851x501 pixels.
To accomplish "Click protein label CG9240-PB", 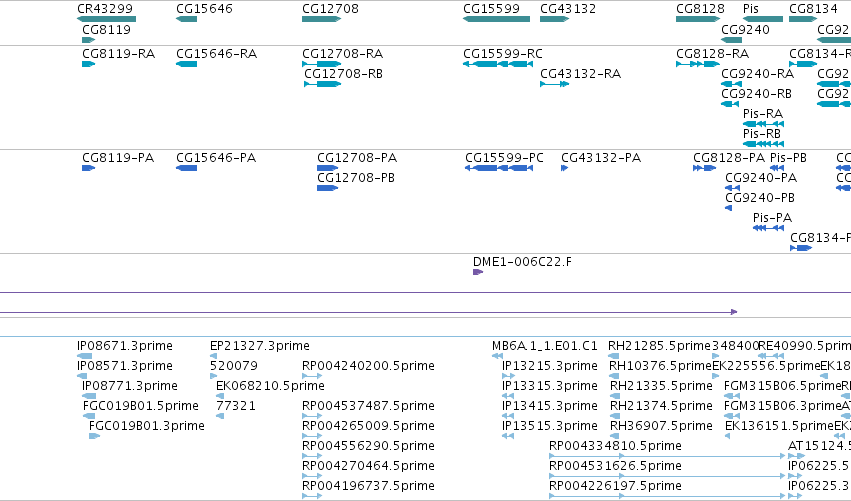I will 760,198.
